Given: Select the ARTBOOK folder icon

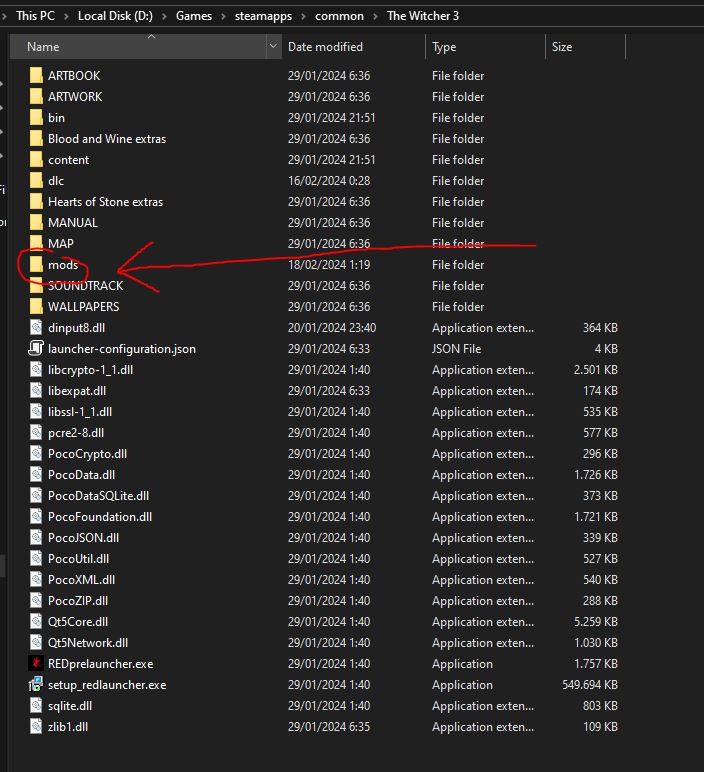Looking at the screenshot, I should click(x=36, y=75).
